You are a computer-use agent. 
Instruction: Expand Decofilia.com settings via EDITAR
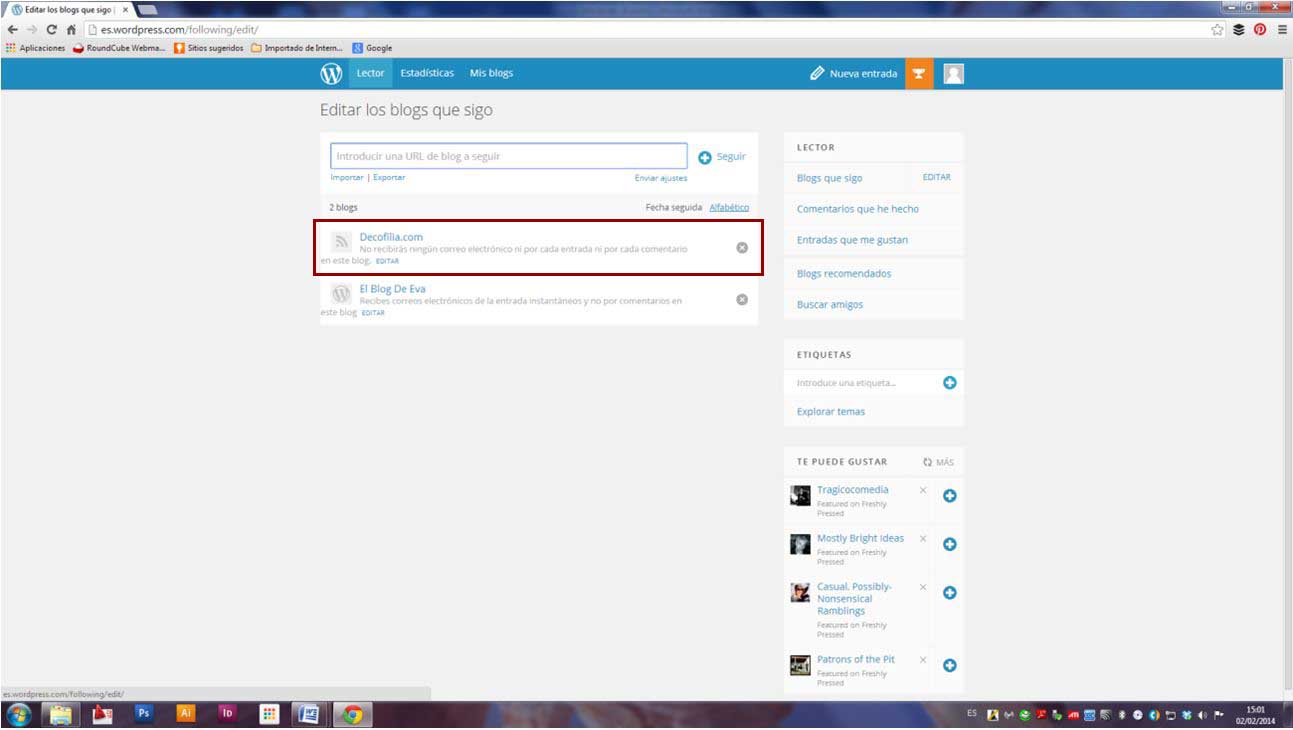pos(387,261)
